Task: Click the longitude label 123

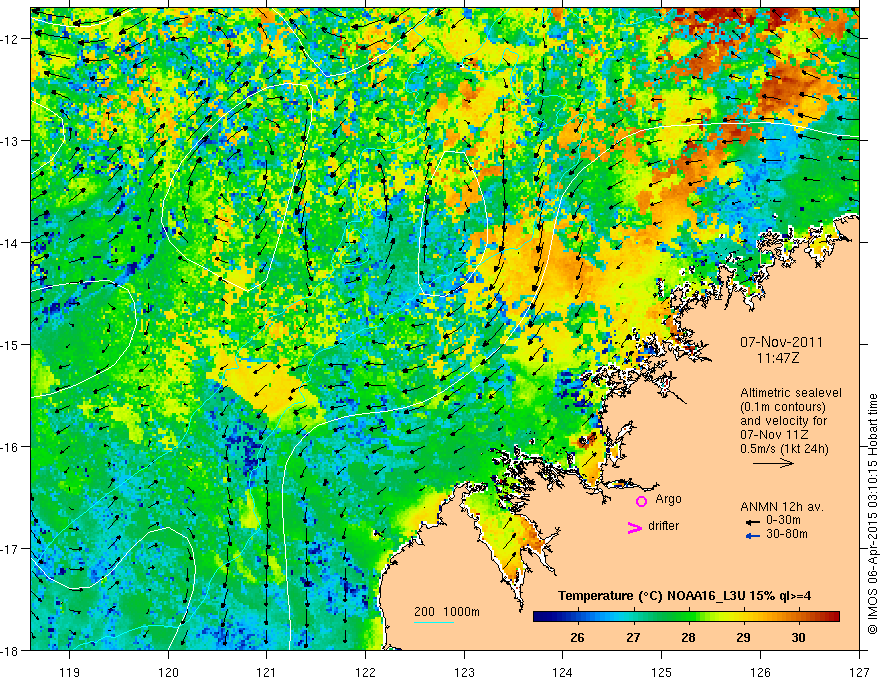Action: [x=464, y=672]
